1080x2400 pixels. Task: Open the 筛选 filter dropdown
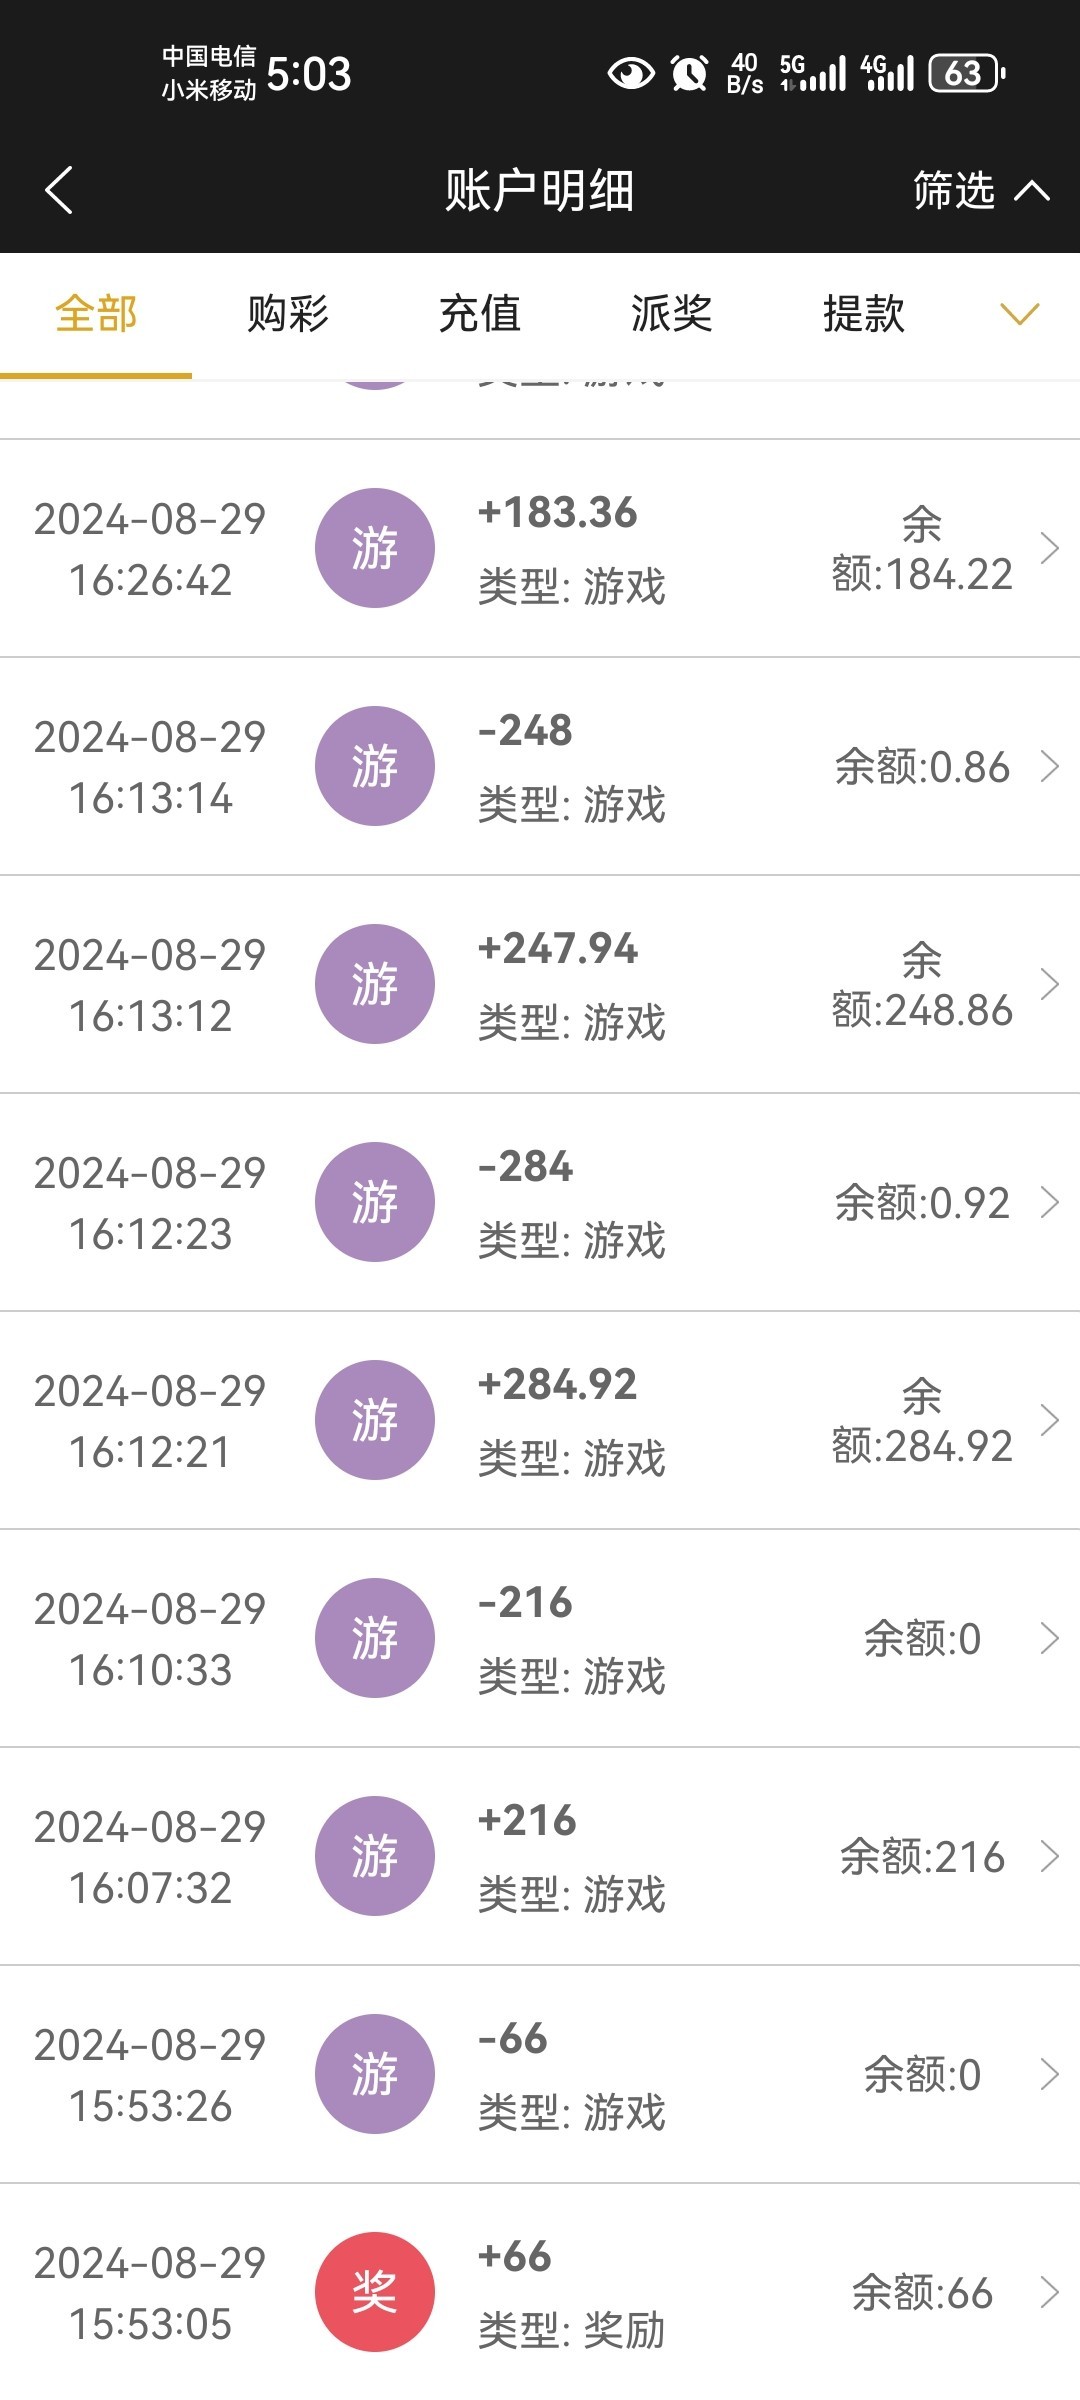click(x=980, y=190)
